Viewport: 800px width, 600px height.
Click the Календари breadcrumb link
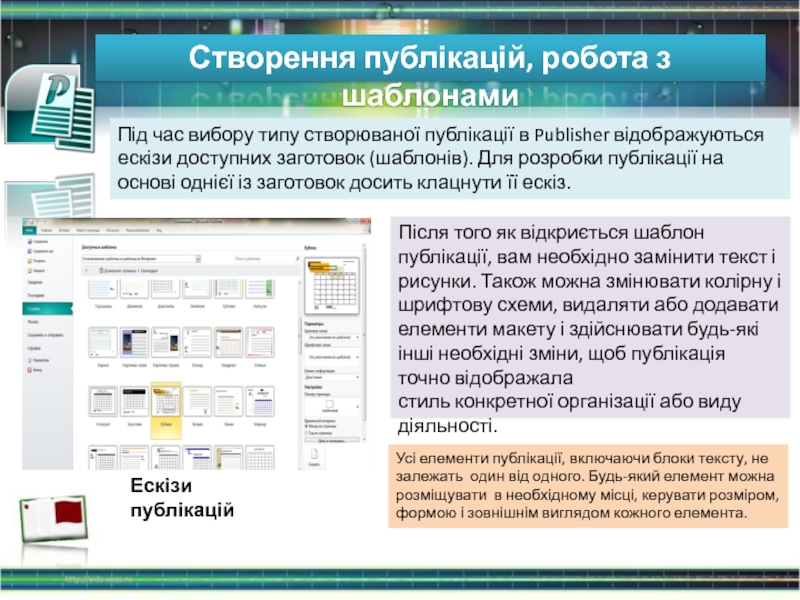(149, 270)
